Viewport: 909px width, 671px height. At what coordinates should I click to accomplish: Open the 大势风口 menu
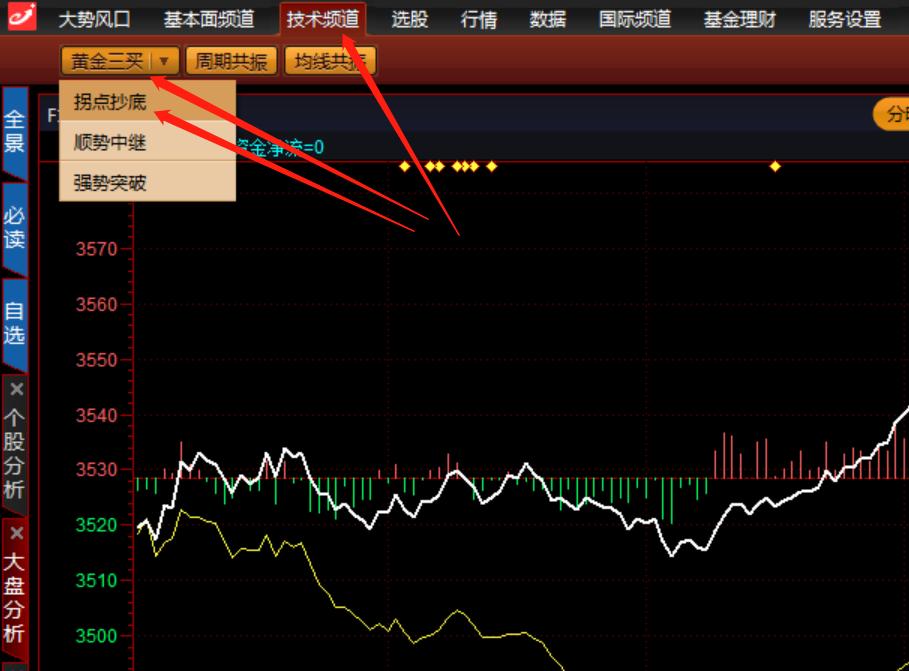(x=96, y=17)
